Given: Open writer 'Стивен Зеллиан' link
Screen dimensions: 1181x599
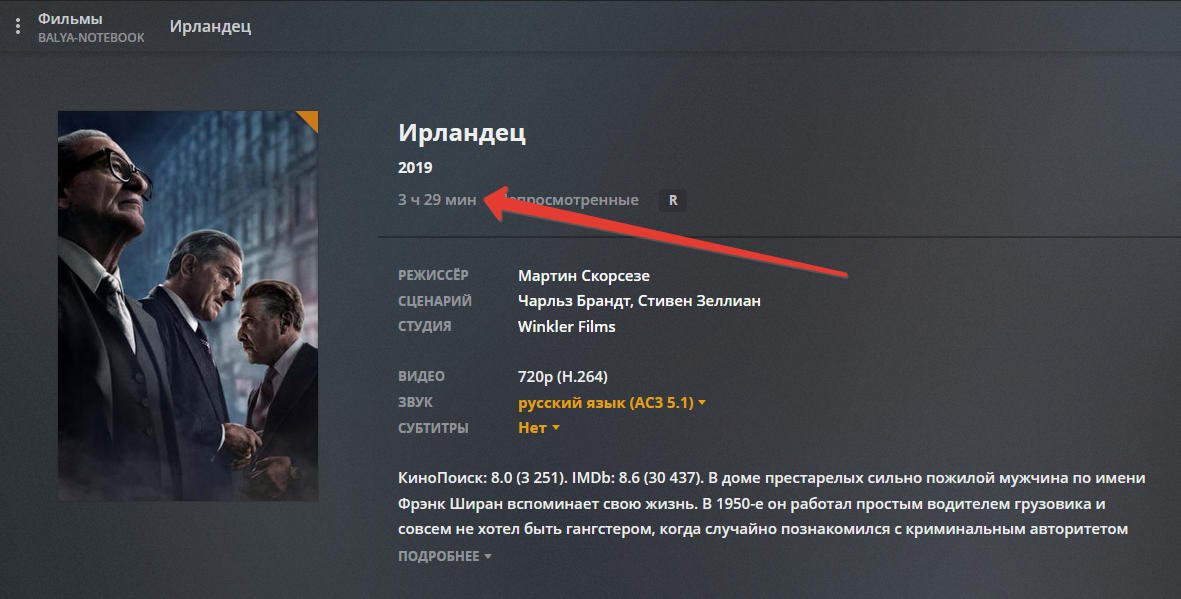Looking at the screenshot, I should pos(699,301).
